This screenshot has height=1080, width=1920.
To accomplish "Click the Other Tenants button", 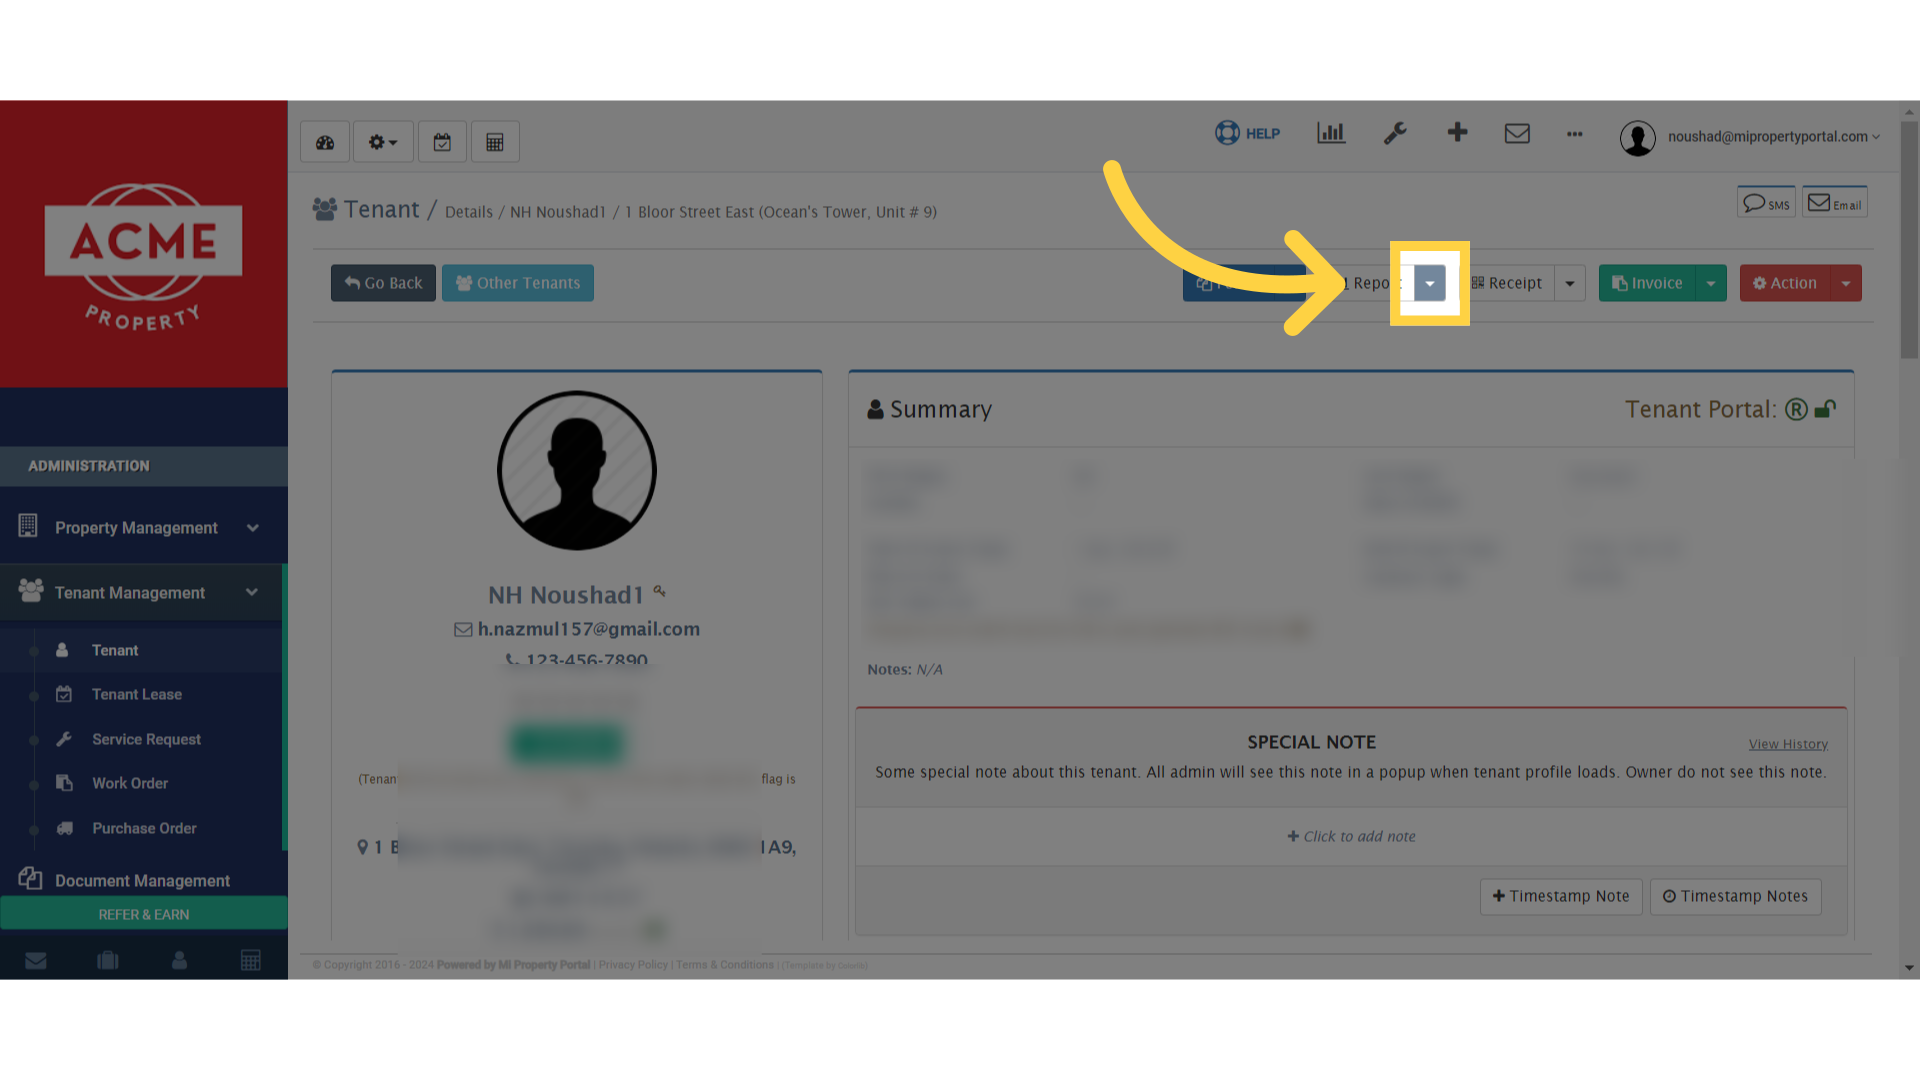I will click(517, 283).
